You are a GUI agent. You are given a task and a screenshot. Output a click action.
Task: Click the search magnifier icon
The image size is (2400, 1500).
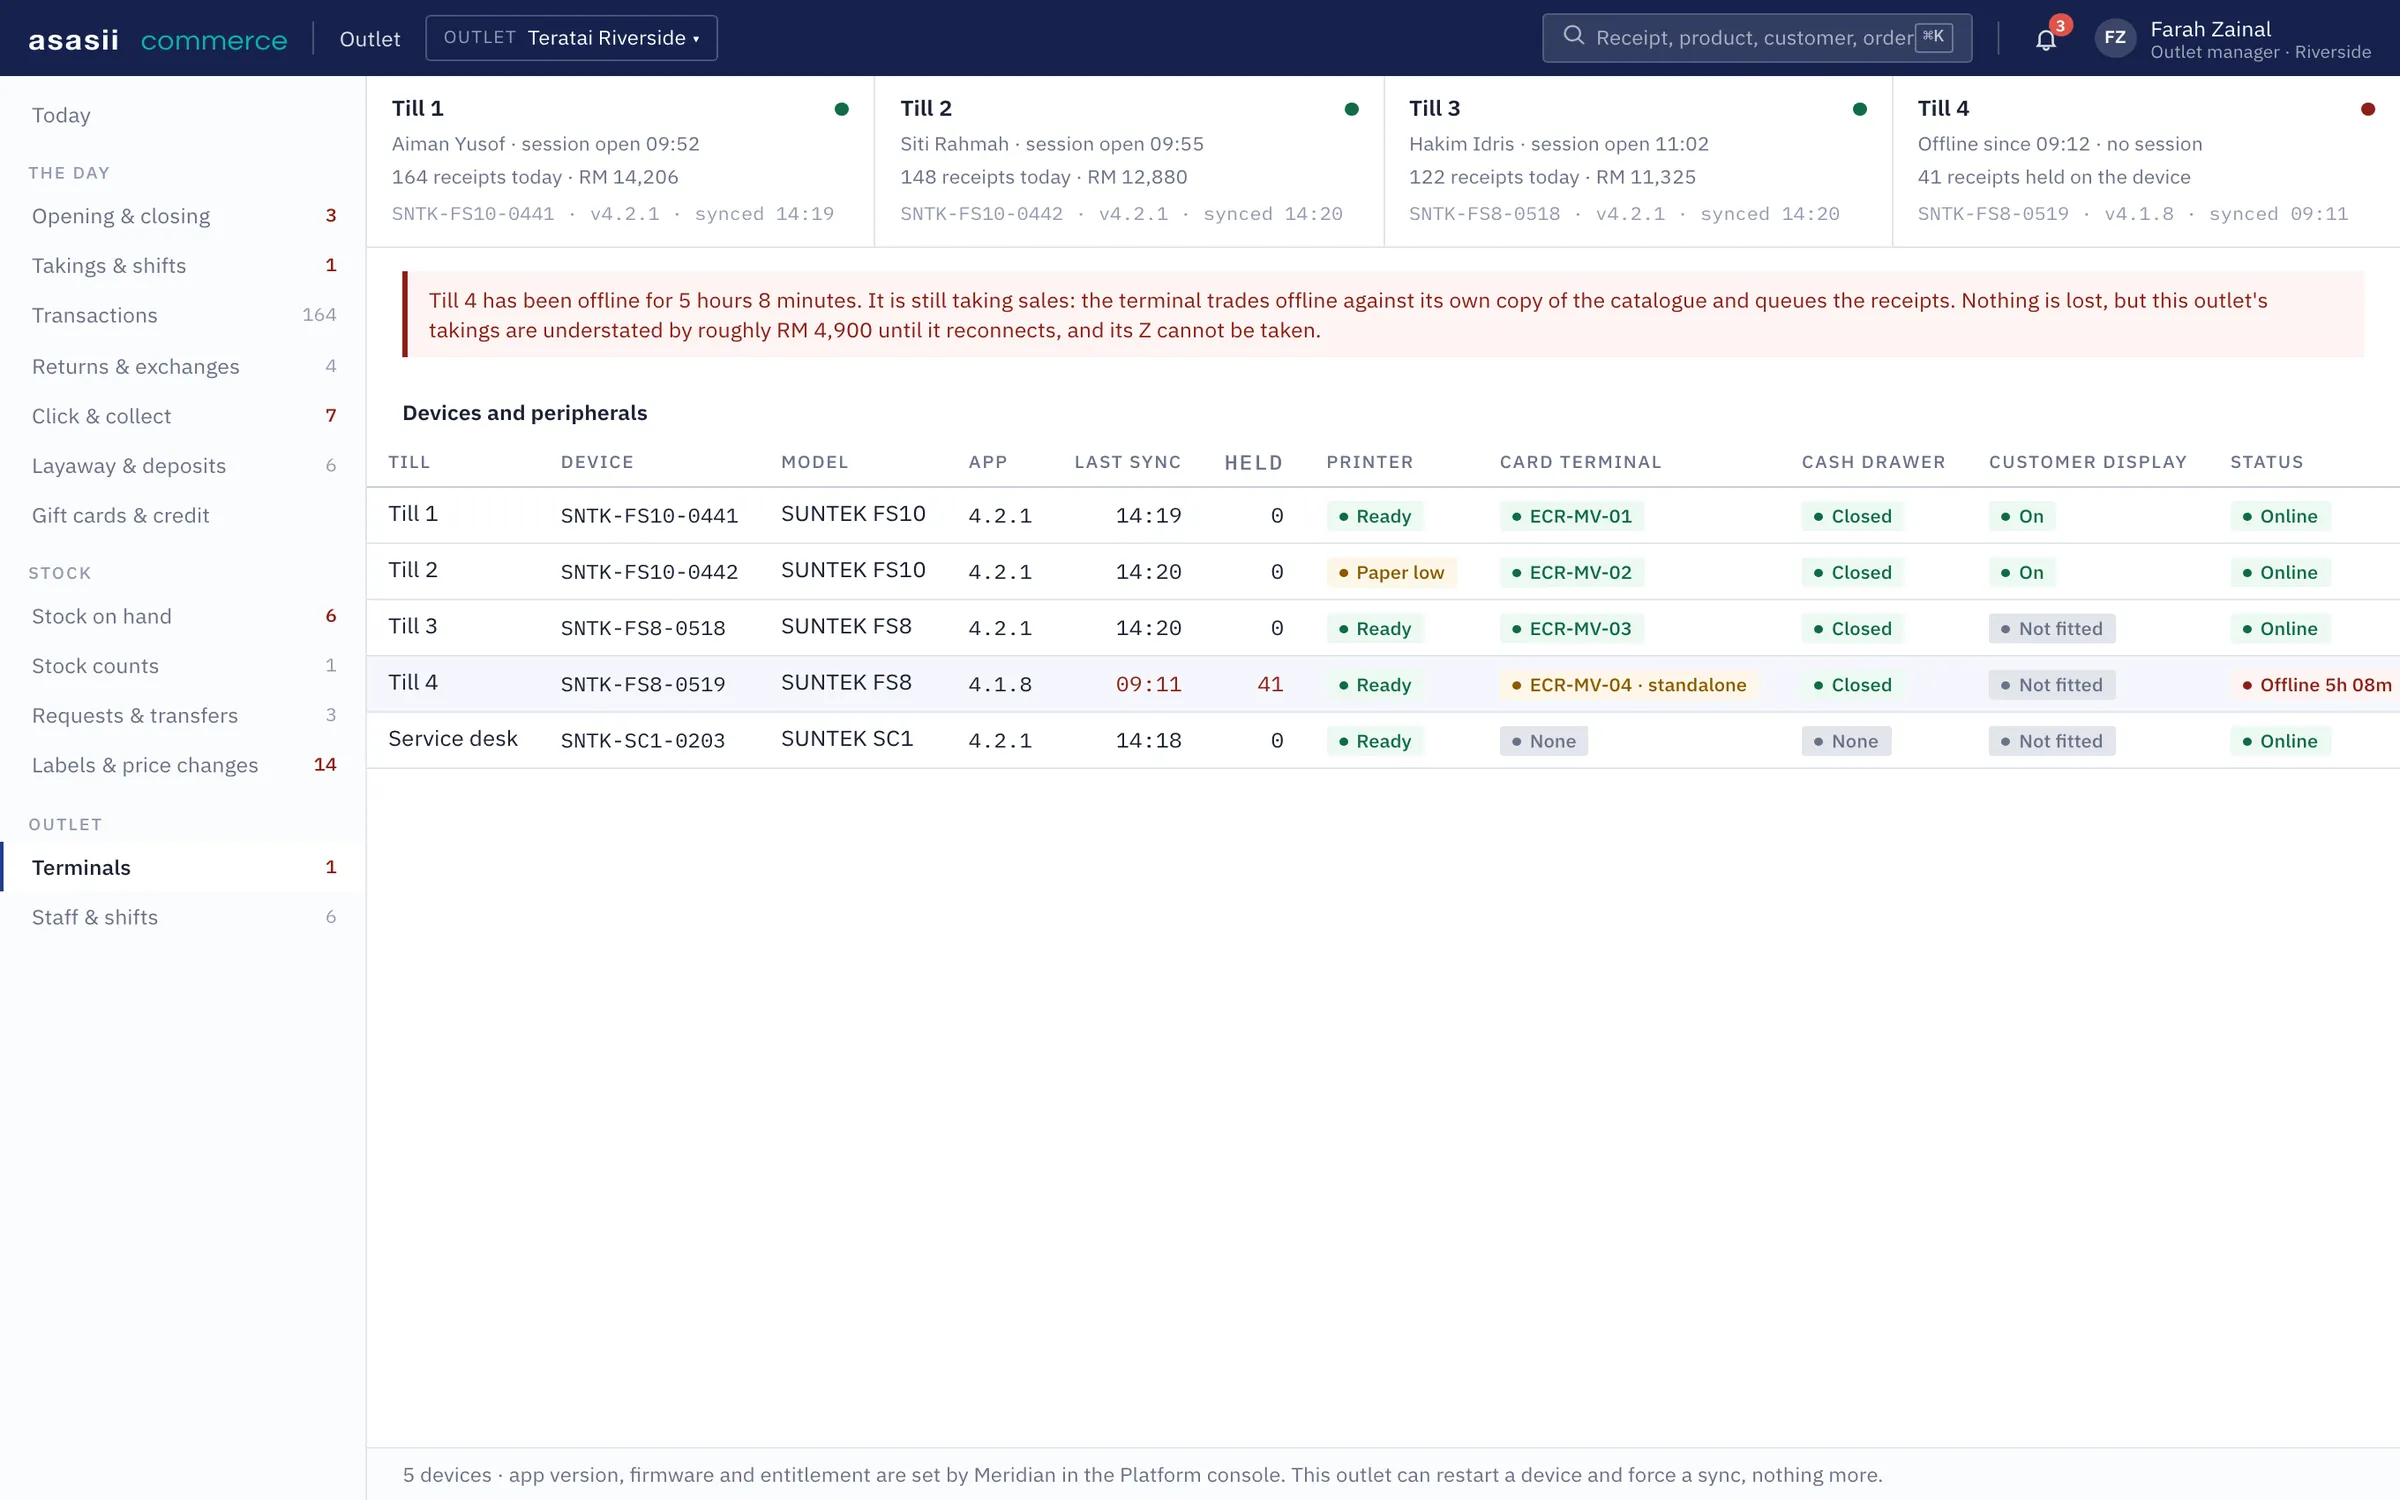[x=1573, y=37]
